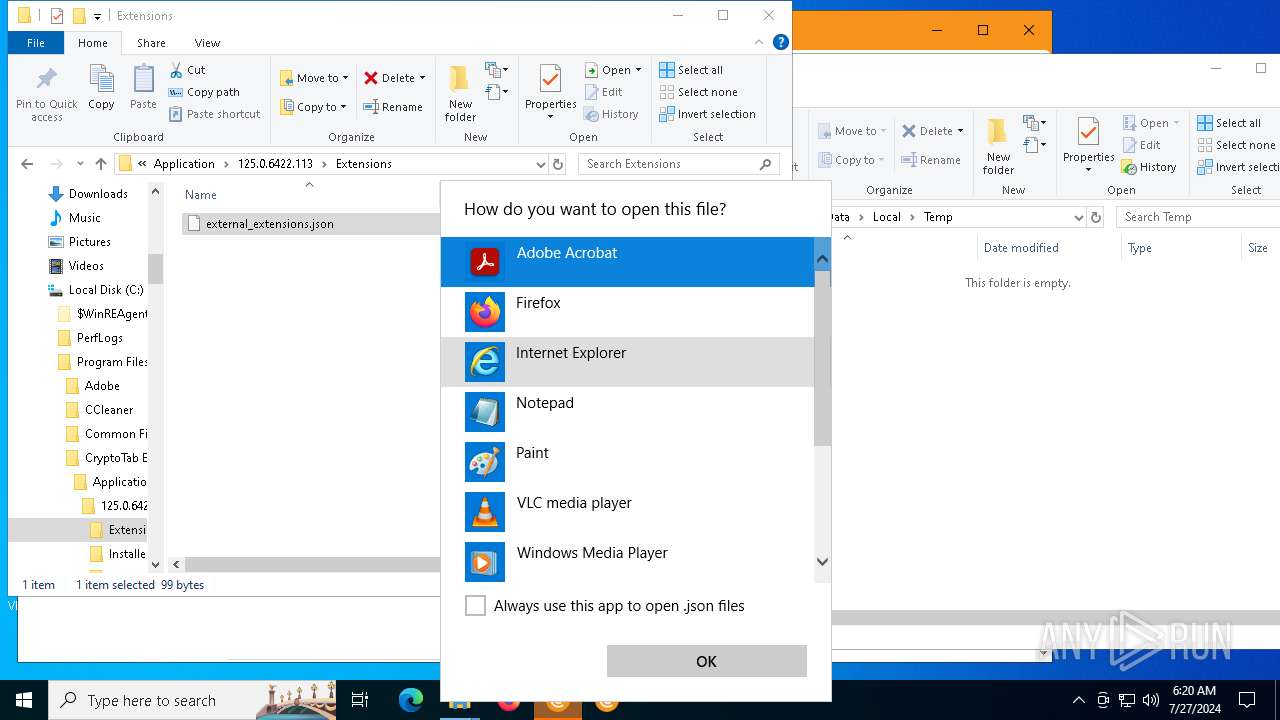Click New folder in the Temp window
1280x720 pixels.
click(998, 145)
